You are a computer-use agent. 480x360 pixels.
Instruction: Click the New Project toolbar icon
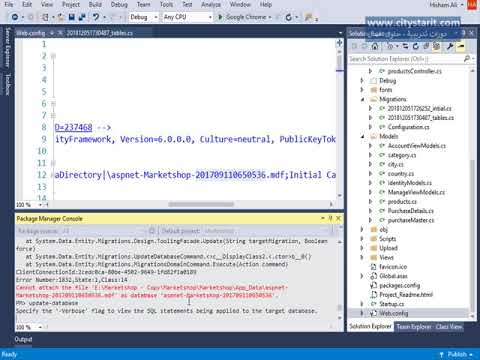point(45,17)
